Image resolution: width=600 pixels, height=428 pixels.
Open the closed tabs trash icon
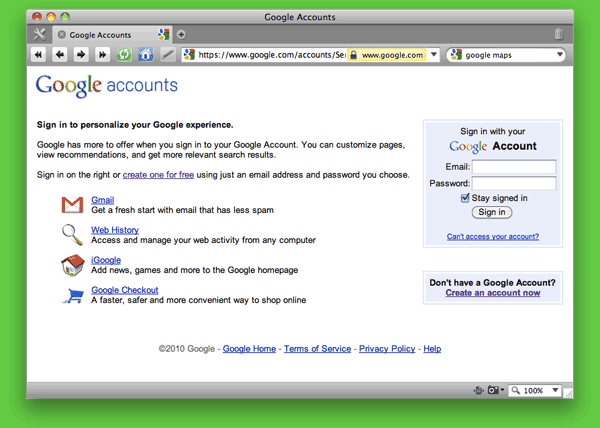(559, 34)
